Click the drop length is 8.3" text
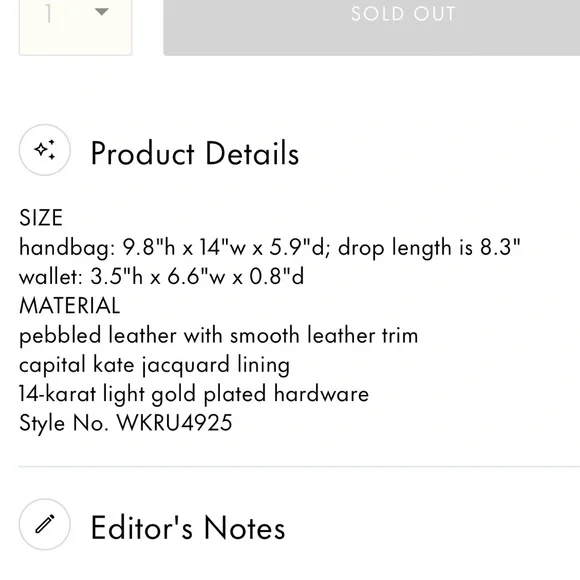This screenshot has height=580, width=580. (429, 247)
